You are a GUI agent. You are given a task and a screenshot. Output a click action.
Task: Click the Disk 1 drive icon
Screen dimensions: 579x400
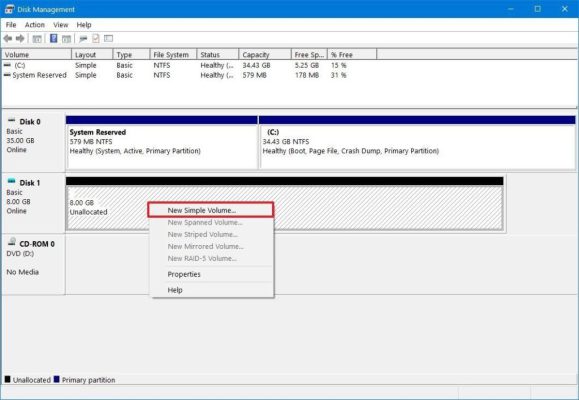click(11, 181)
